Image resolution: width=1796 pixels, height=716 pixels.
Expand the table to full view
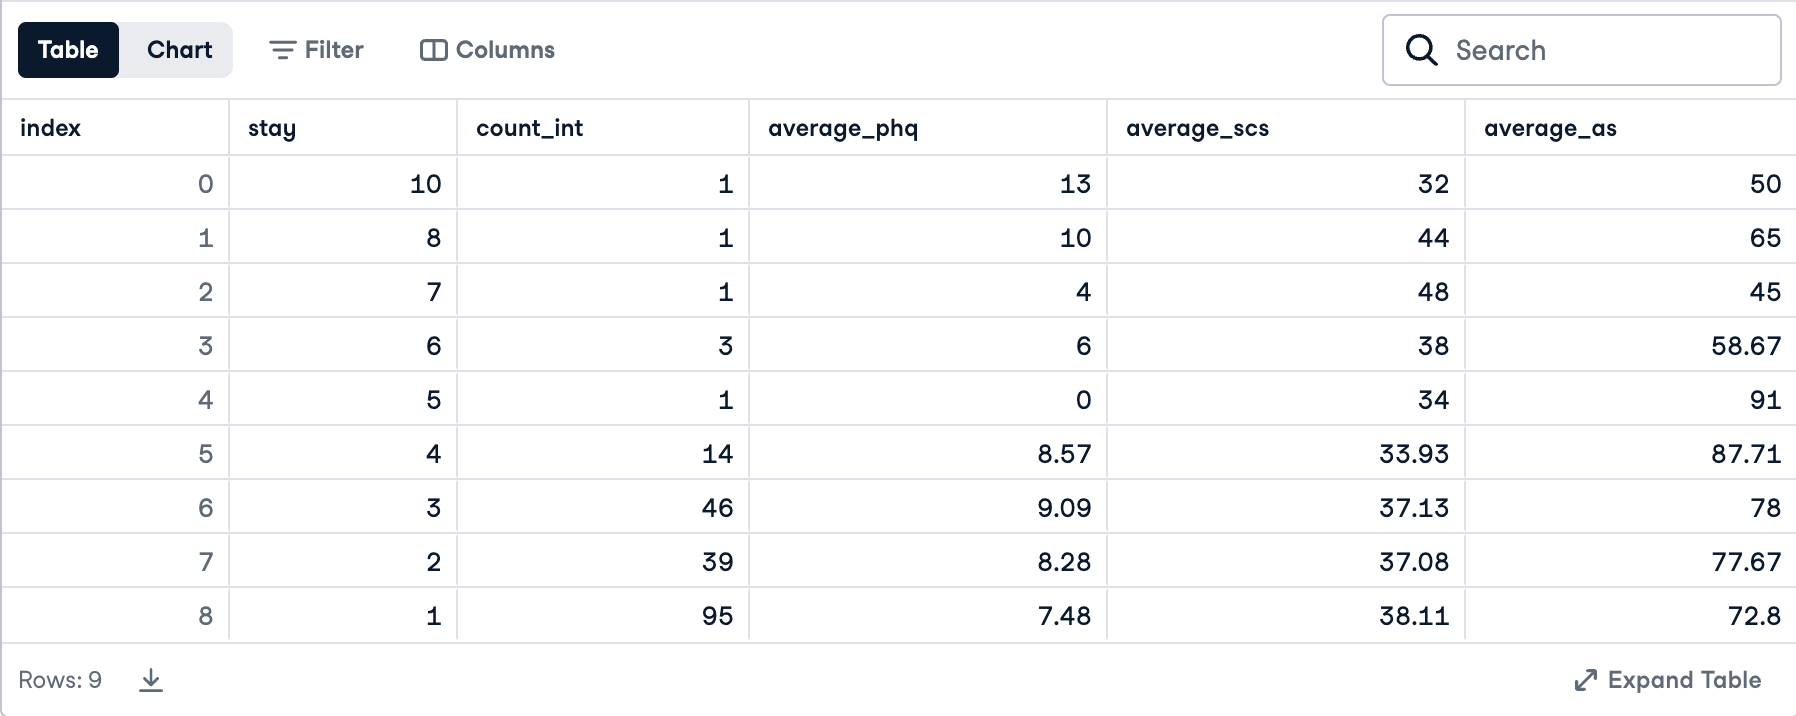(1668, 680)
